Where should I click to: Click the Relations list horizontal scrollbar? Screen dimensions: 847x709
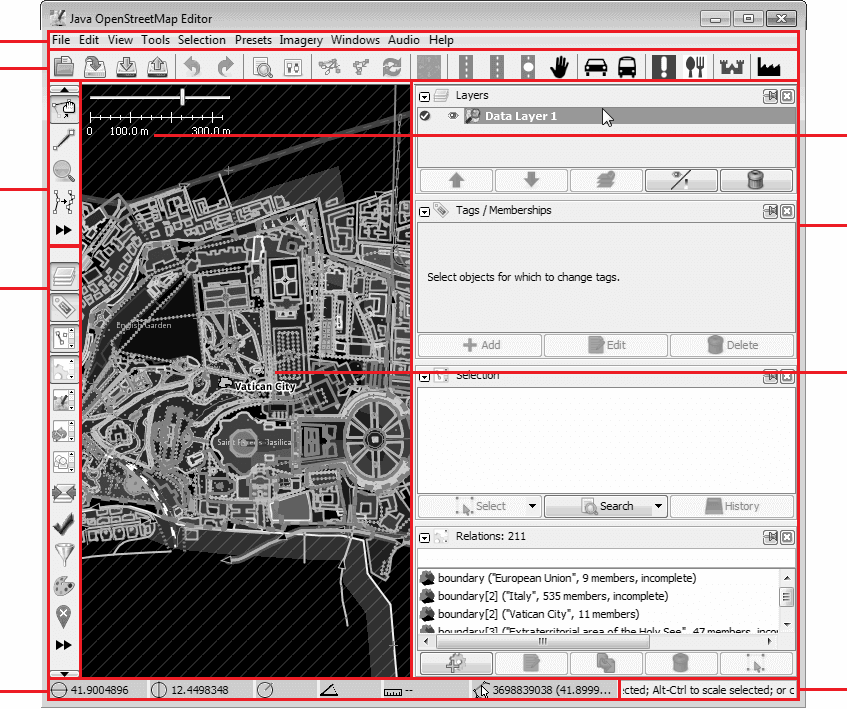click(543, 642)
